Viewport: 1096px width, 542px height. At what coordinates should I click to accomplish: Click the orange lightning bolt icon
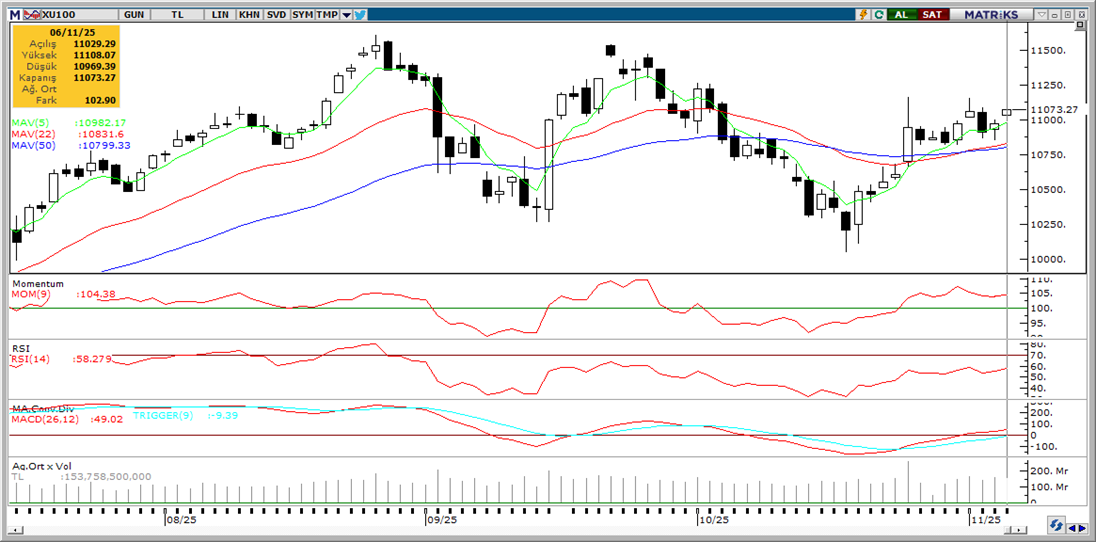[862, 15]
